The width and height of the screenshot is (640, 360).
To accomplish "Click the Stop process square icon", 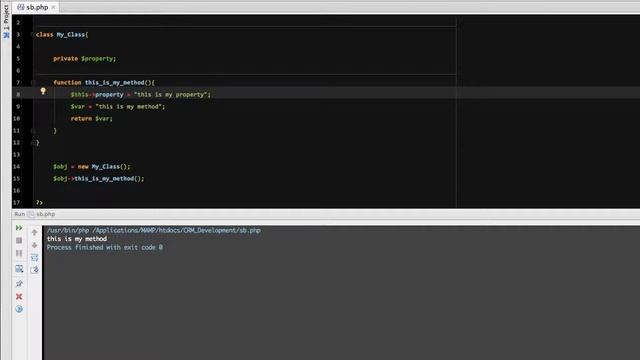I will pos(19,240).
